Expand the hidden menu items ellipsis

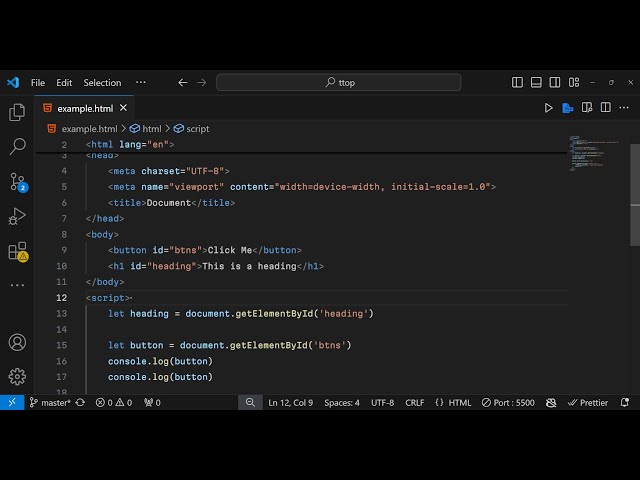[140, 83]
